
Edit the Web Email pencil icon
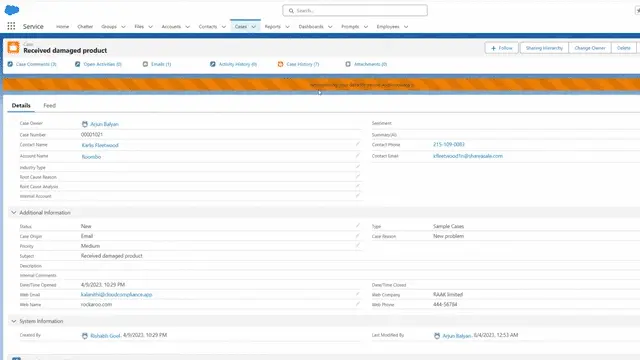click(358, 294)
